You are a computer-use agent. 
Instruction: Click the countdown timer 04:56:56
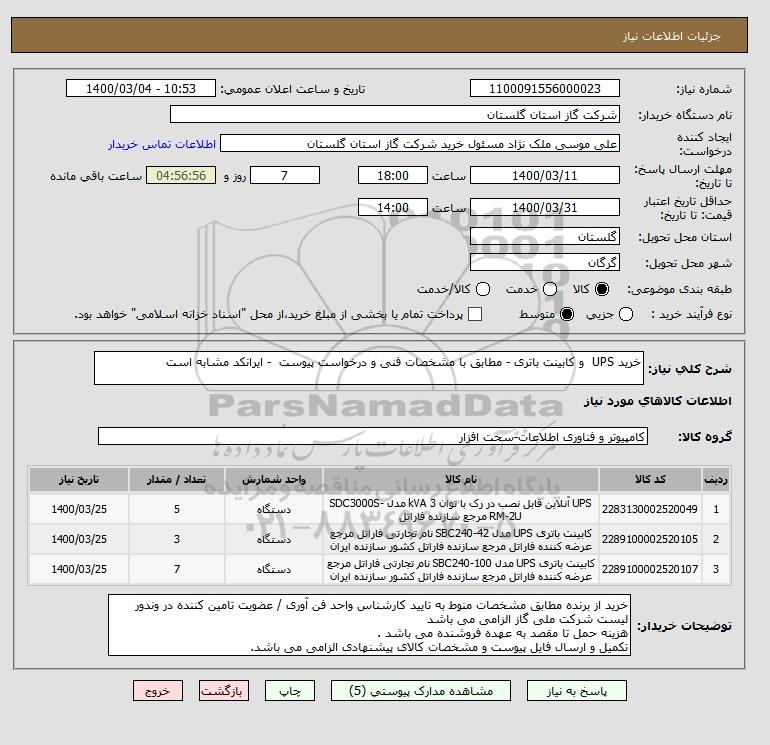tap(181, 175)
